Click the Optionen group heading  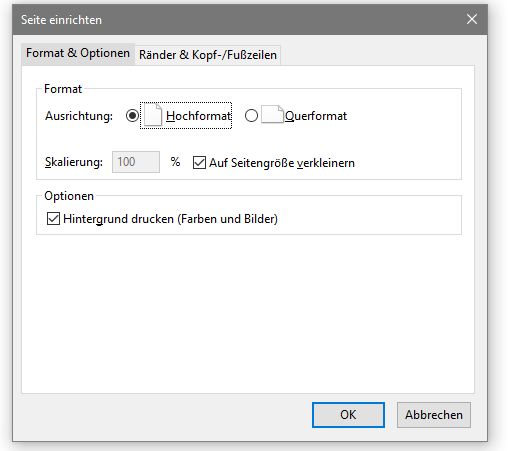[69, 196]
